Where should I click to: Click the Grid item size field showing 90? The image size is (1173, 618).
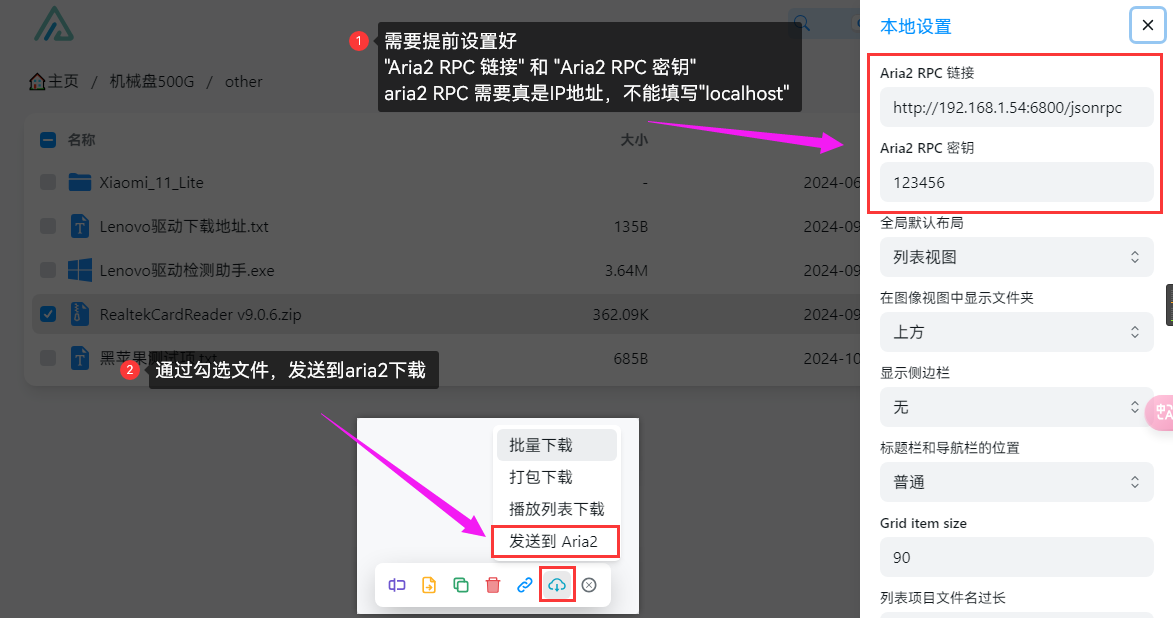[x=1017, y=557]
